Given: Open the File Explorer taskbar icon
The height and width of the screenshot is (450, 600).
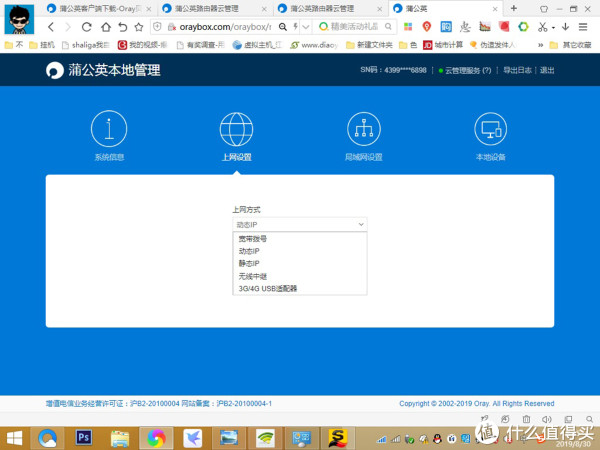Looking at the screenshot, I should pyautogui.click(x=120, y=438).
